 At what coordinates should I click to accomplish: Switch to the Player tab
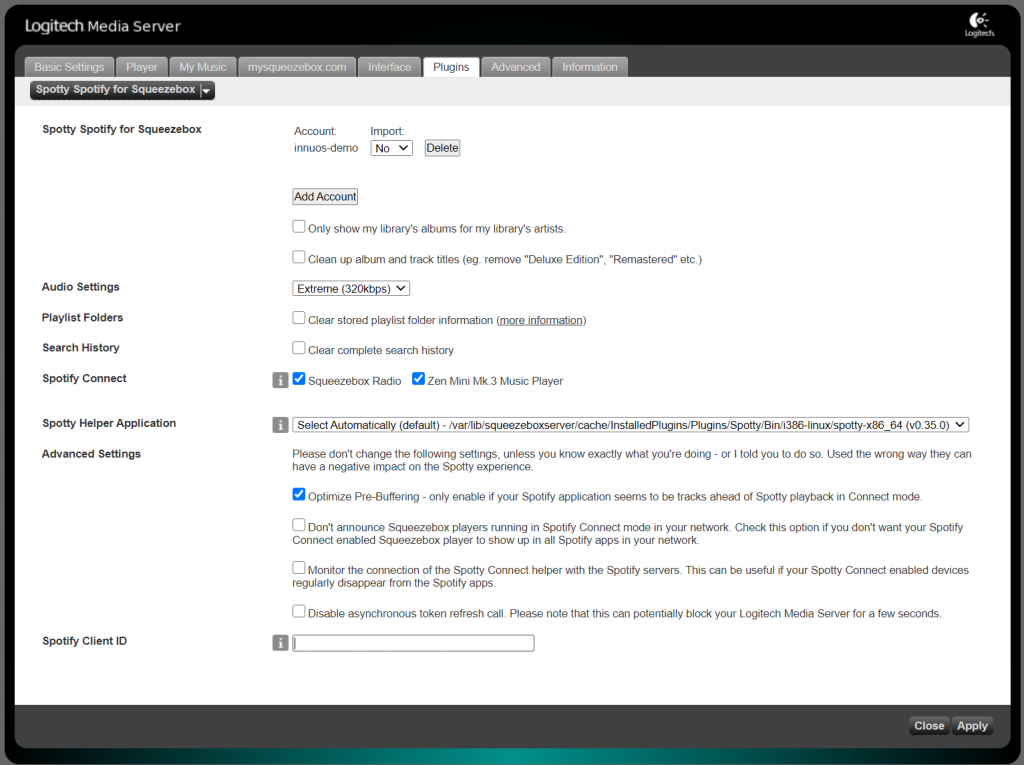coord(142,67)
